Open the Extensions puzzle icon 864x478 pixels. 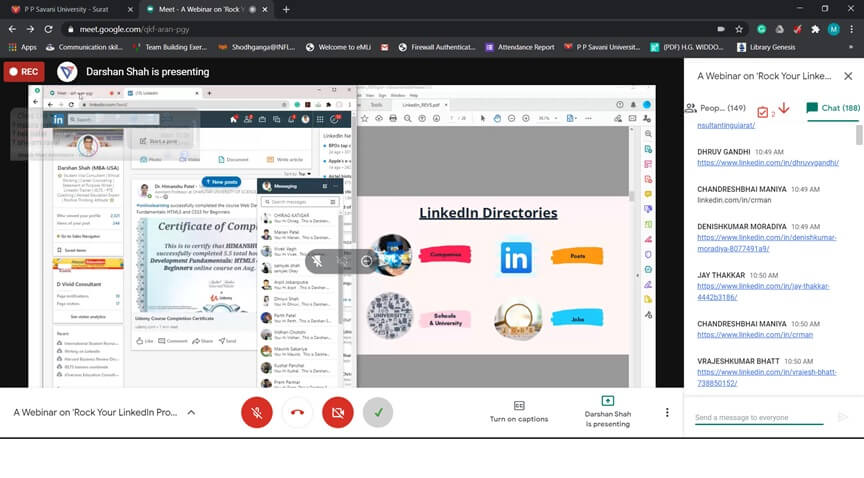point(816,29)
